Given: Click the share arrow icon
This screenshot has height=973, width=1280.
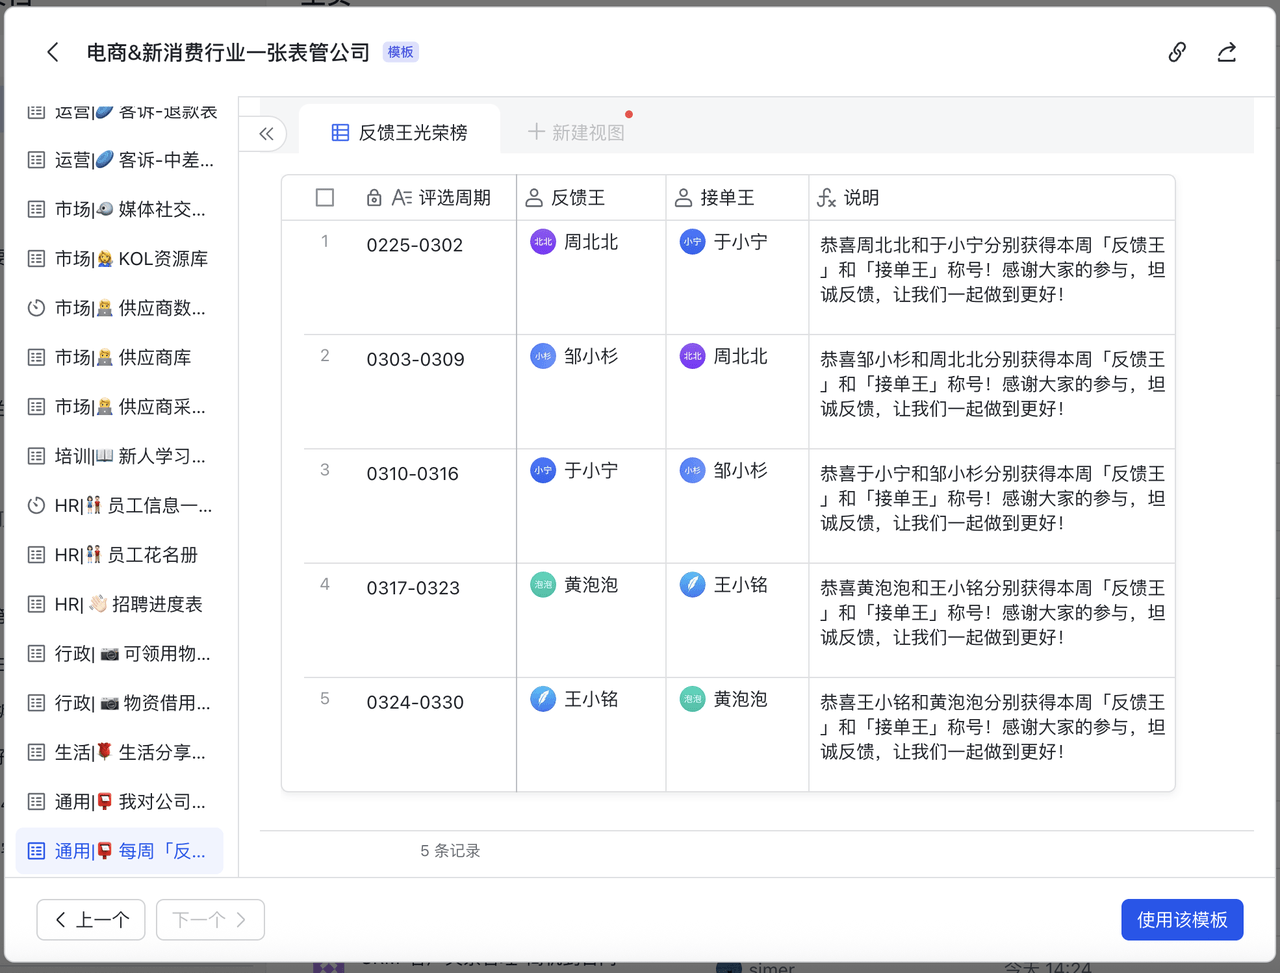Looking at the screenshot, I should point(1227,52).
